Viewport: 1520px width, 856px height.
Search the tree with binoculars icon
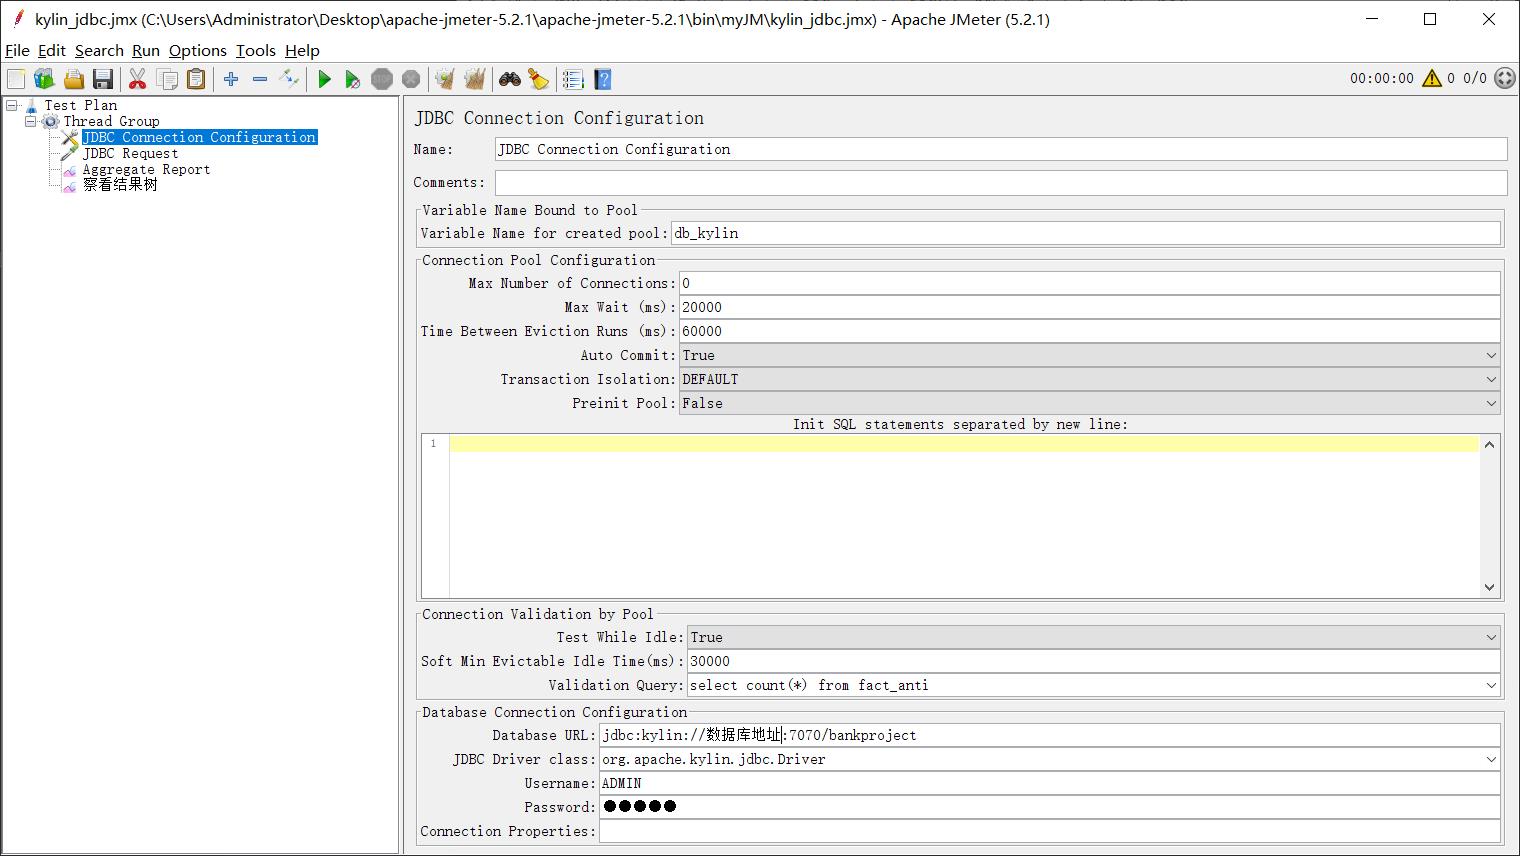(510, 79)
